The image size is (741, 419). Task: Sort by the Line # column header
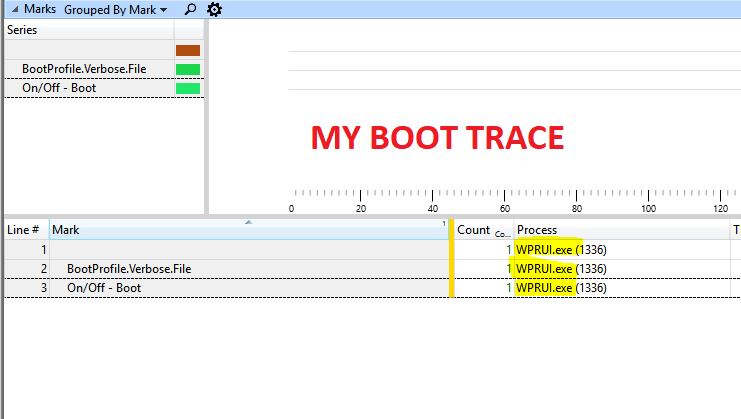click(25, 230)
